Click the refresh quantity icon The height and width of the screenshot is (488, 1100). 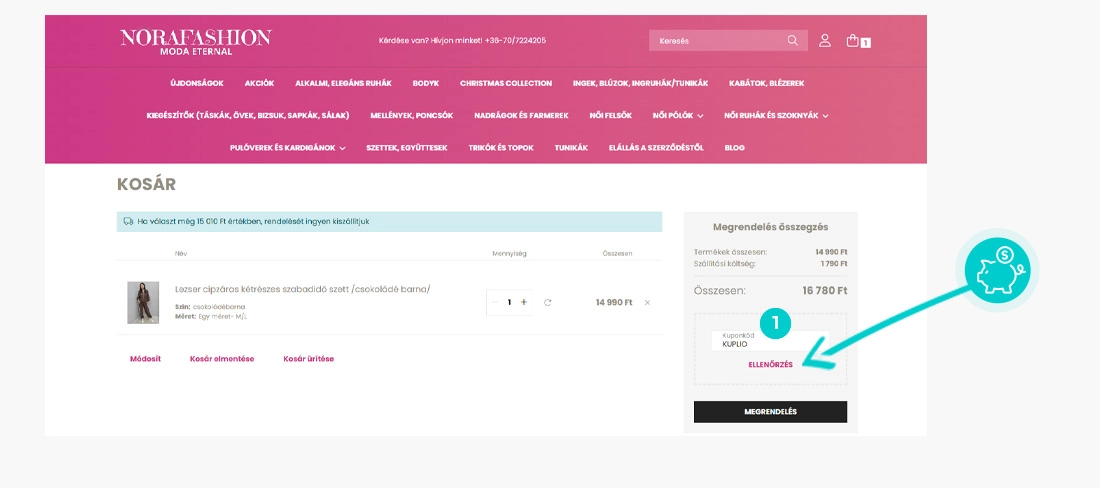tap(547, 303)
